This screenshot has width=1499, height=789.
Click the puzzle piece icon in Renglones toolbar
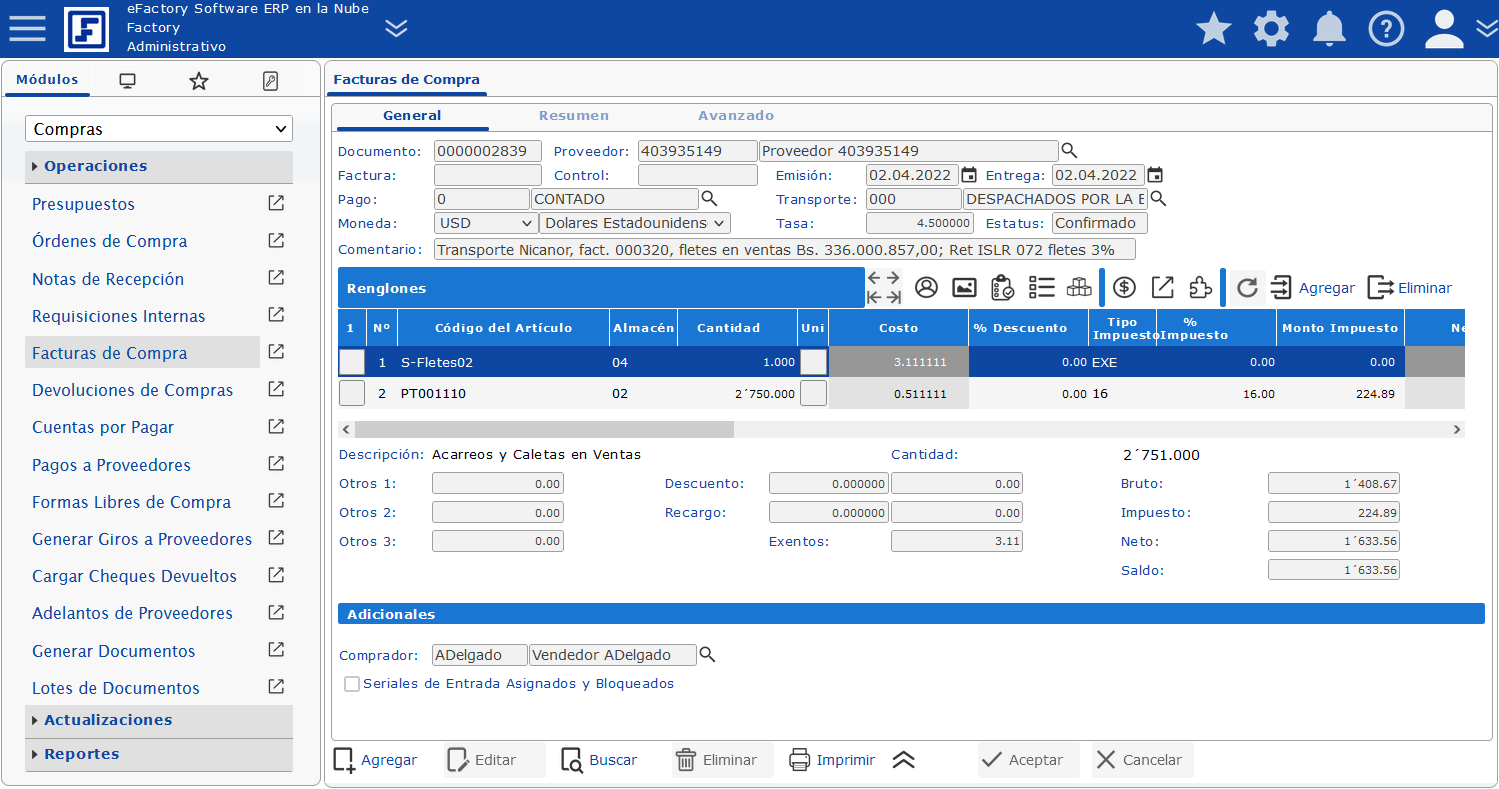(x=1200, y=288)
